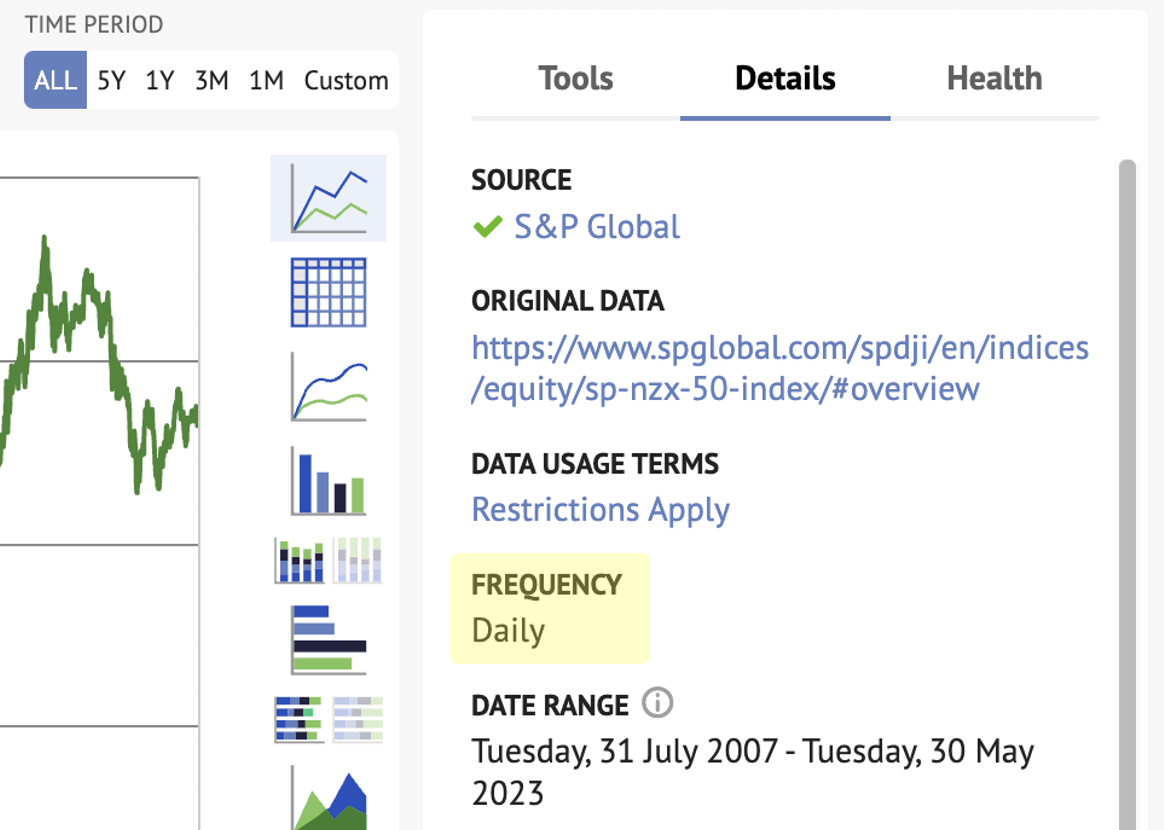The image size is (1164, 830).
Task: Pick the 100% stacked column chart icon
Action: click(x=358, y=560)
